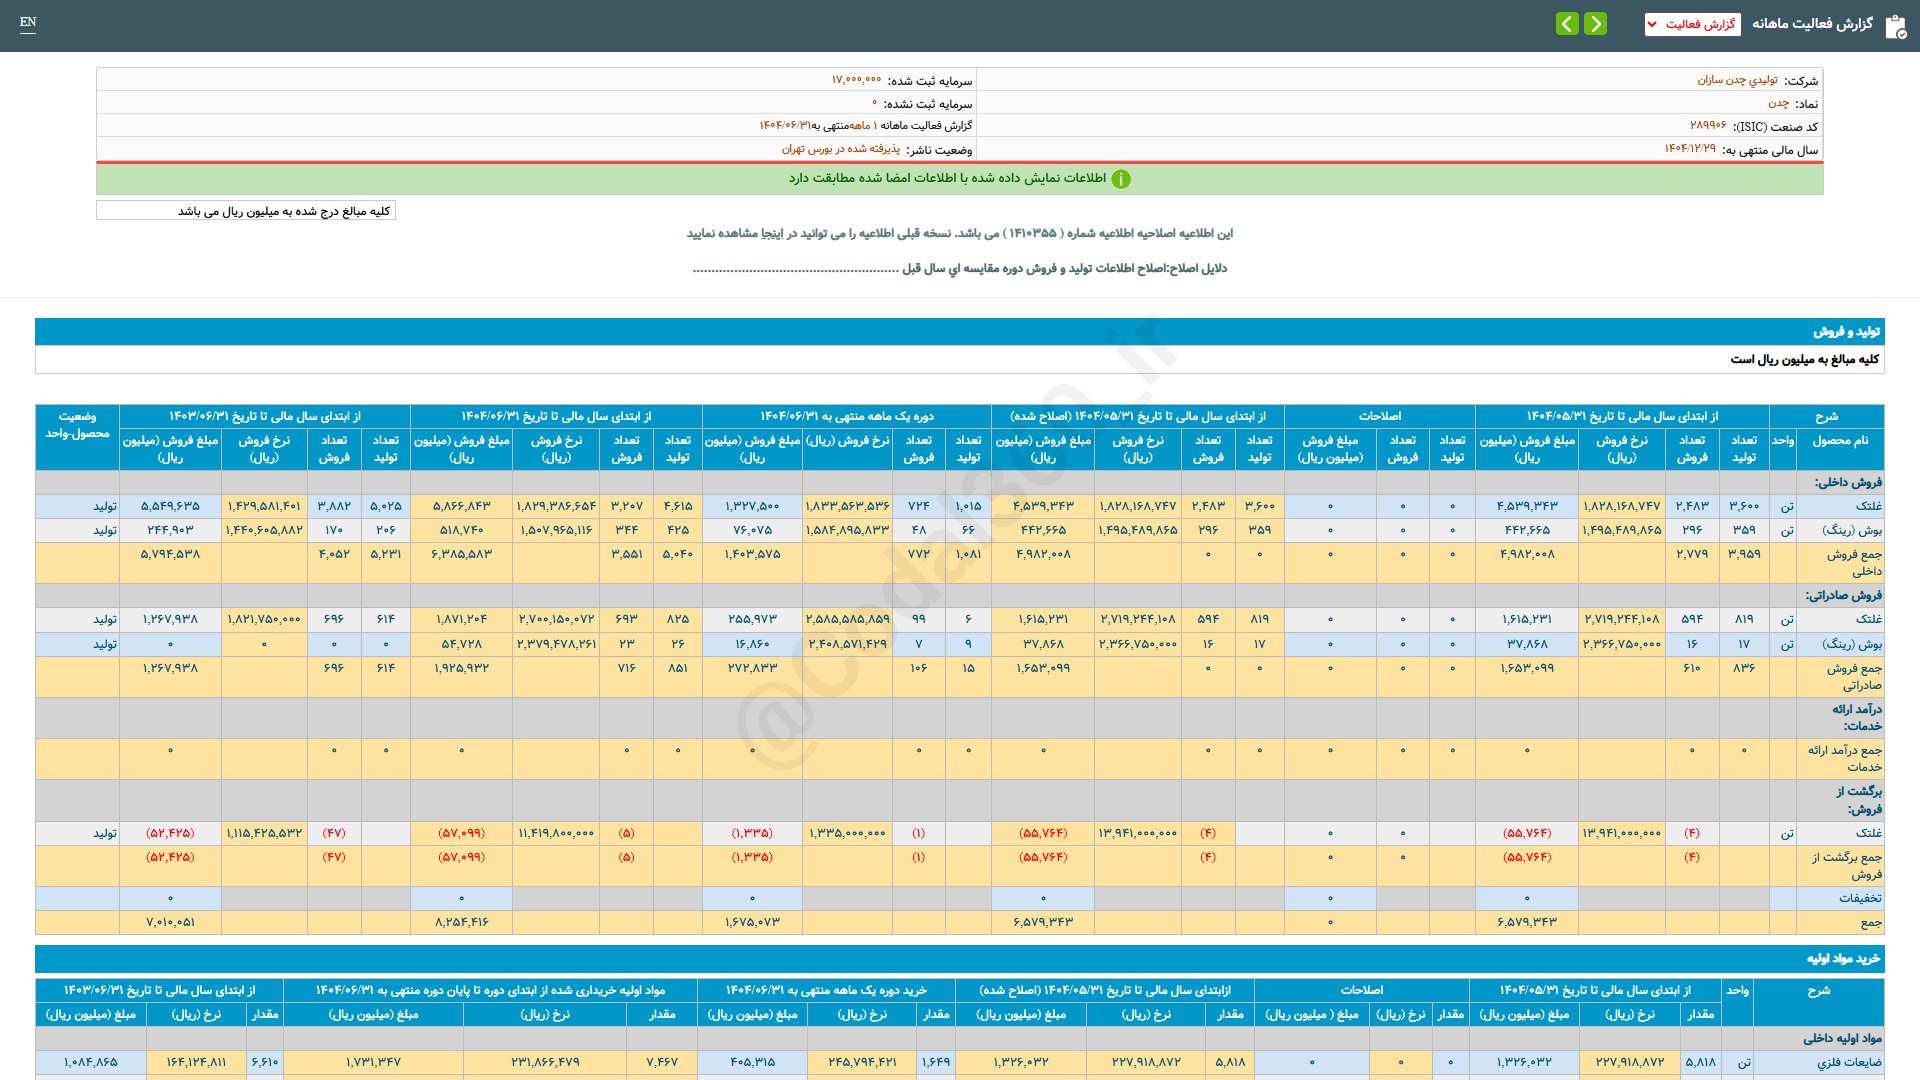Open the گزارش فعالیت dropdown
This screenshot has width=1920, height=1080.
click(1692, 24)
